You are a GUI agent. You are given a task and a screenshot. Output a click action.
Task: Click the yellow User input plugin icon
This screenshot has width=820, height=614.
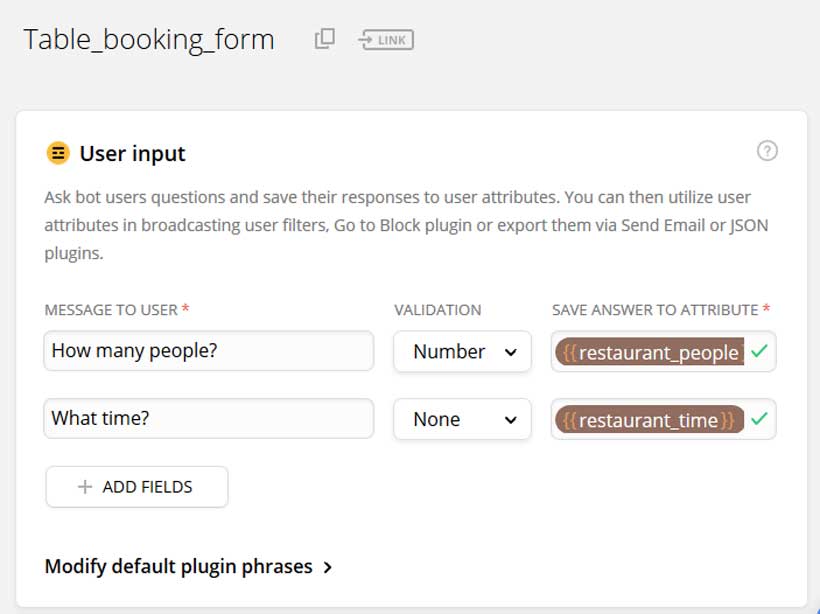(x=58, y=153)
